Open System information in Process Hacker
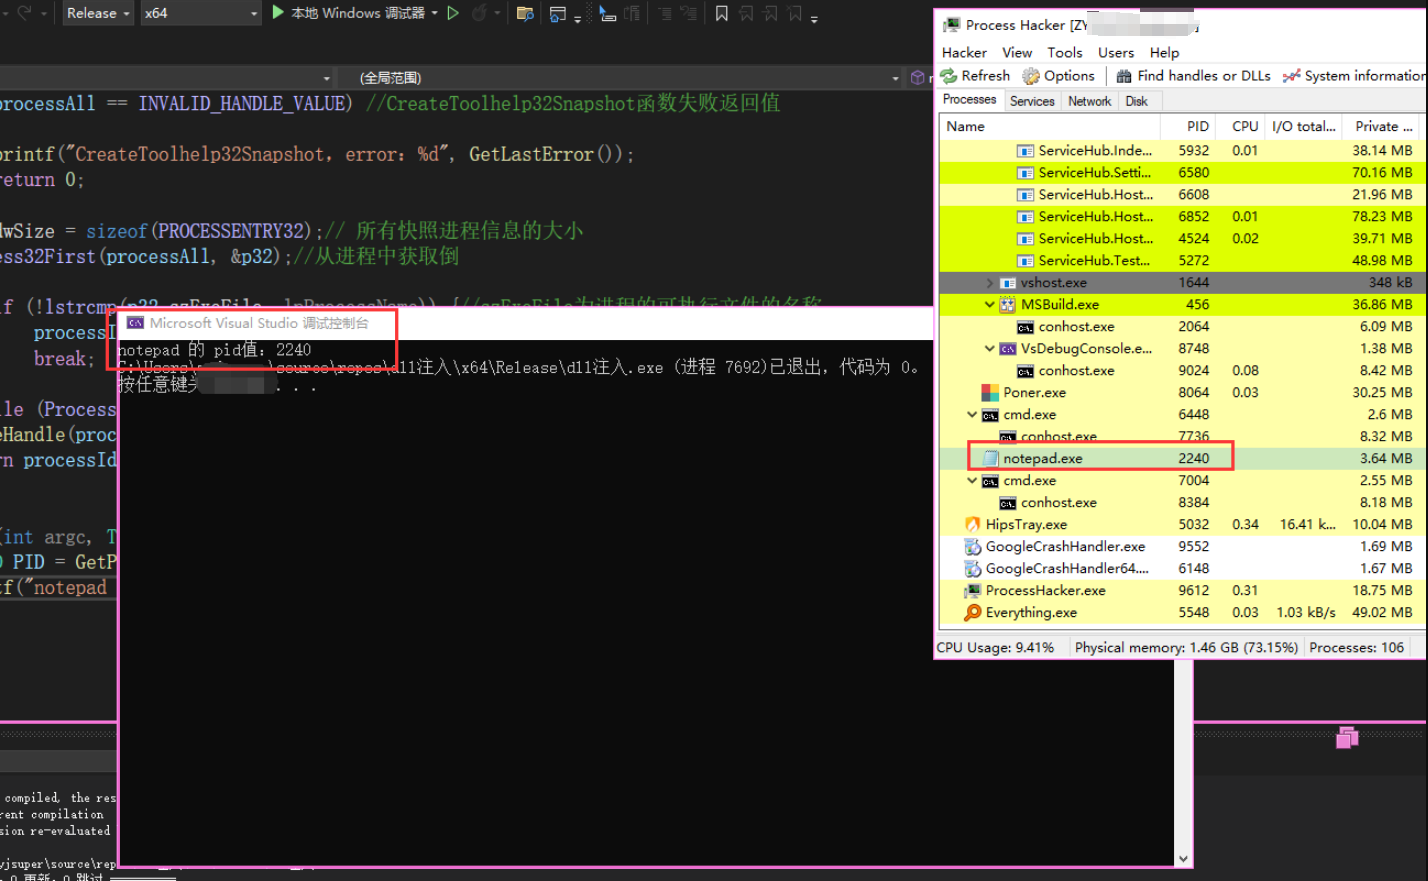1428x881 pixels. click(x=1354, y=76)
